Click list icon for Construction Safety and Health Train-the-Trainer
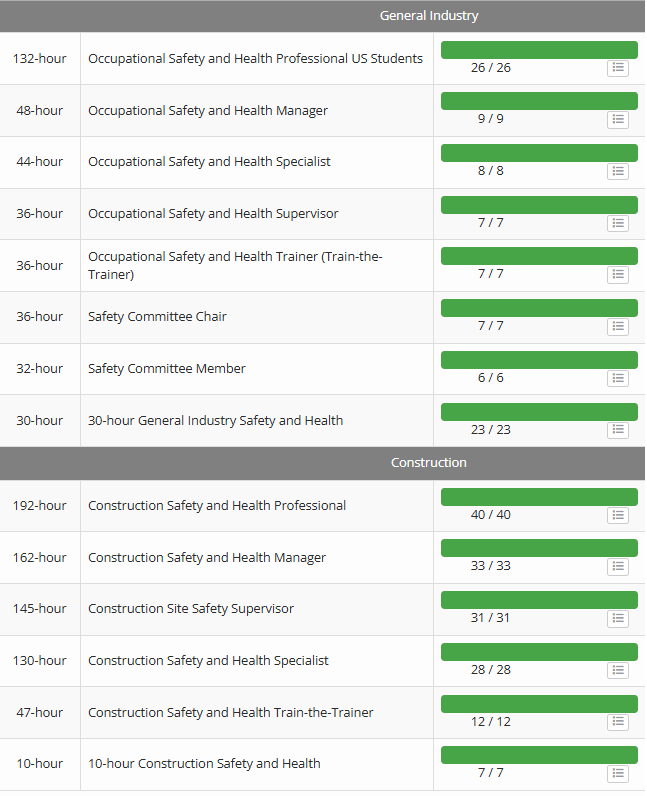 pyautogui.click(x=618, y=722)
